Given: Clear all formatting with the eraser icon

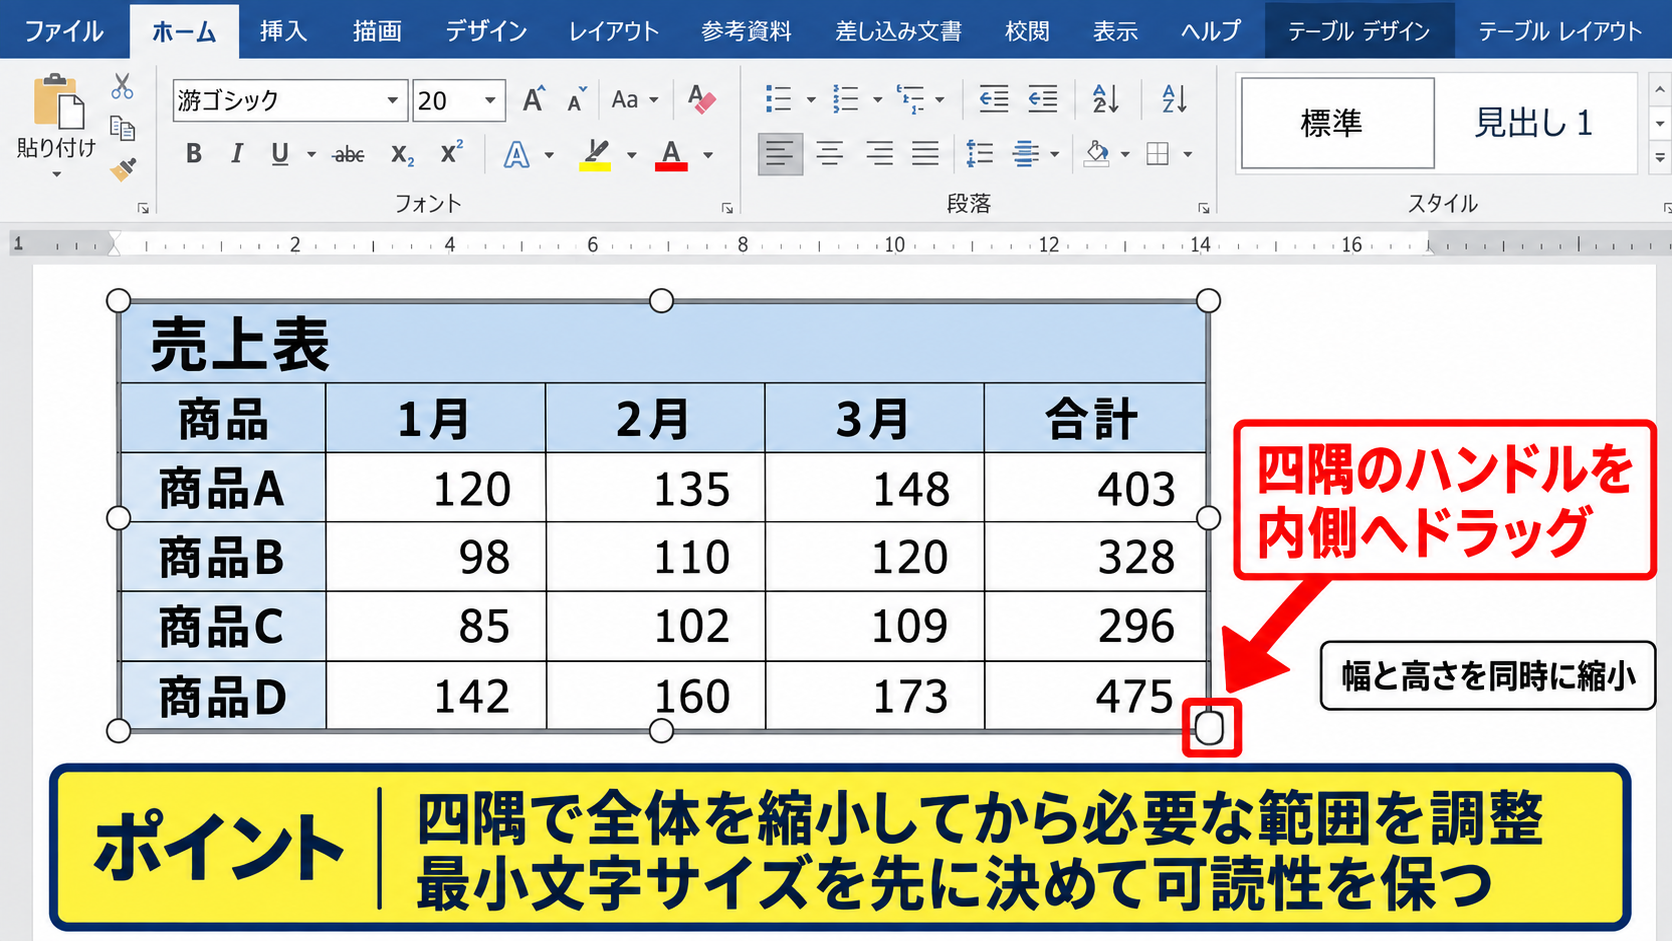Looking at the screenshot, I should (701, 100).
